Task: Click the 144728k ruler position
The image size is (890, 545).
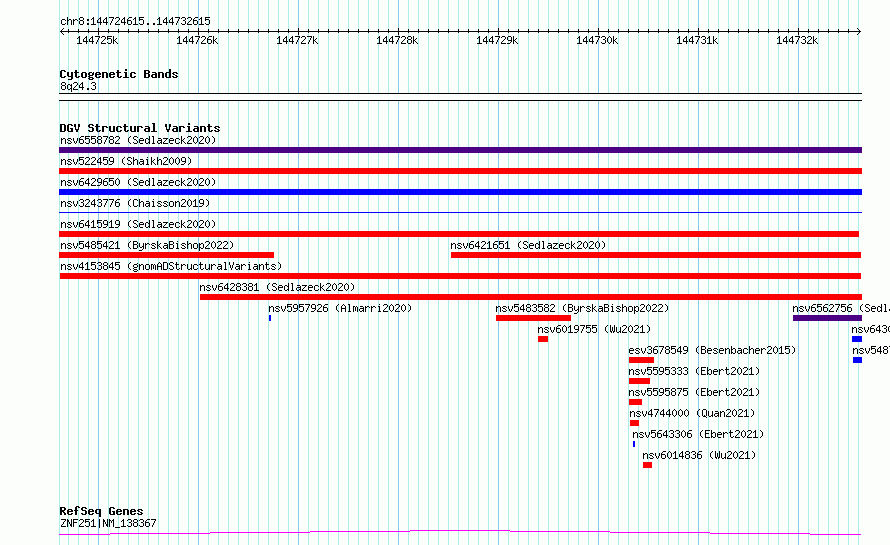Action: (x=397, y=40)
